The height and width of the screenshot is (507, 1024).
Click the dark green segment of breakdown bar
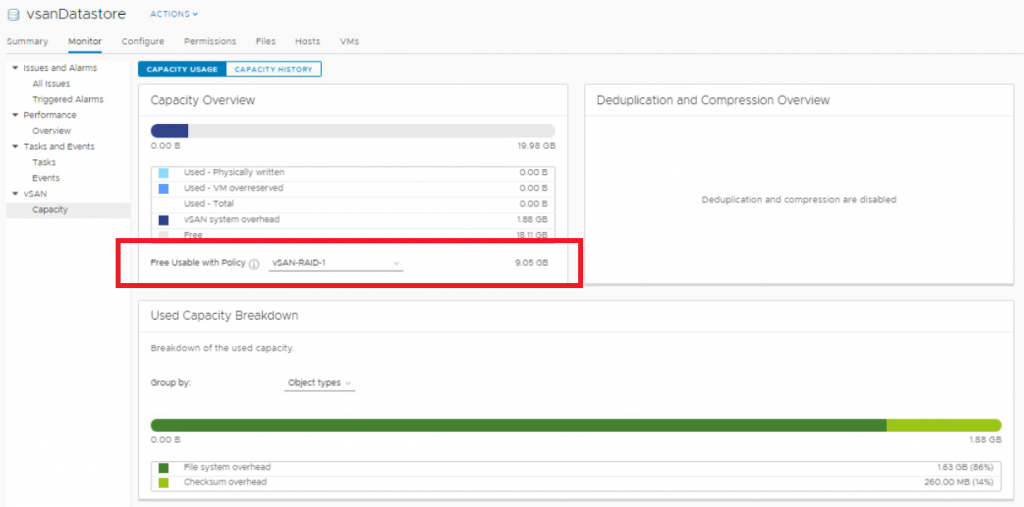(519, 425)
